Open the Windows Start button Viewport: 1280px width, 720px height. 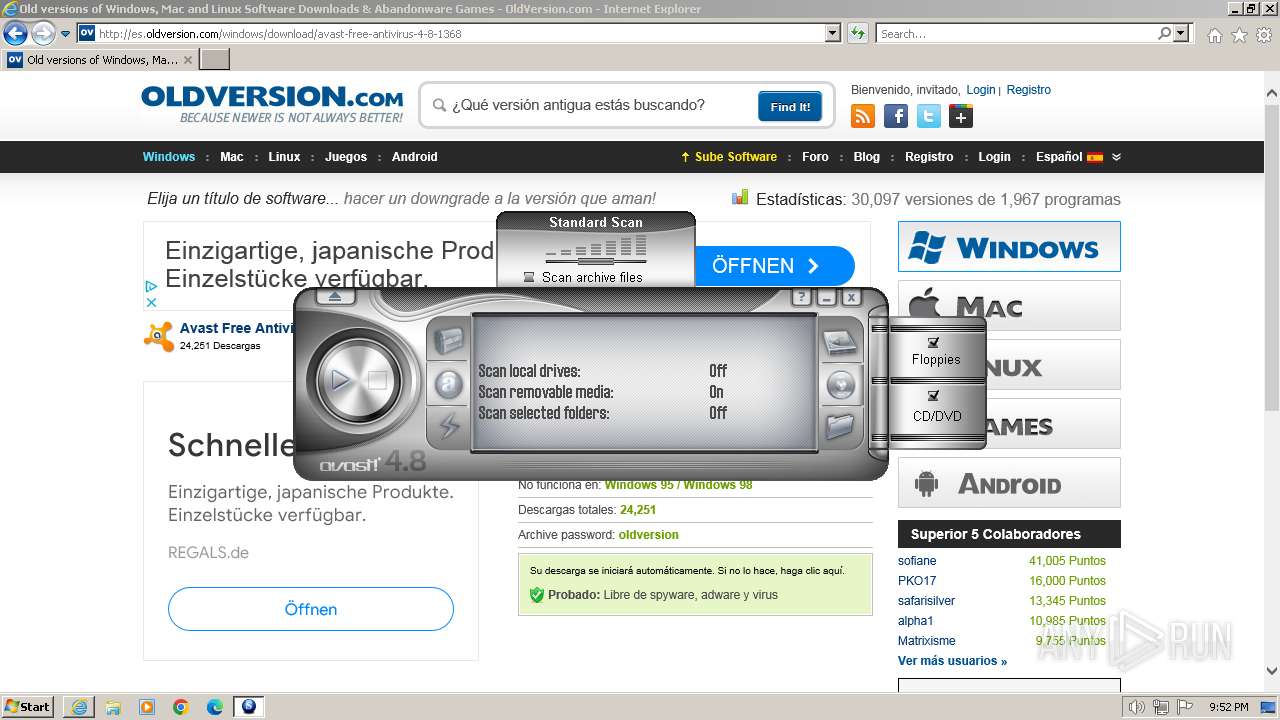click(28, 706)
